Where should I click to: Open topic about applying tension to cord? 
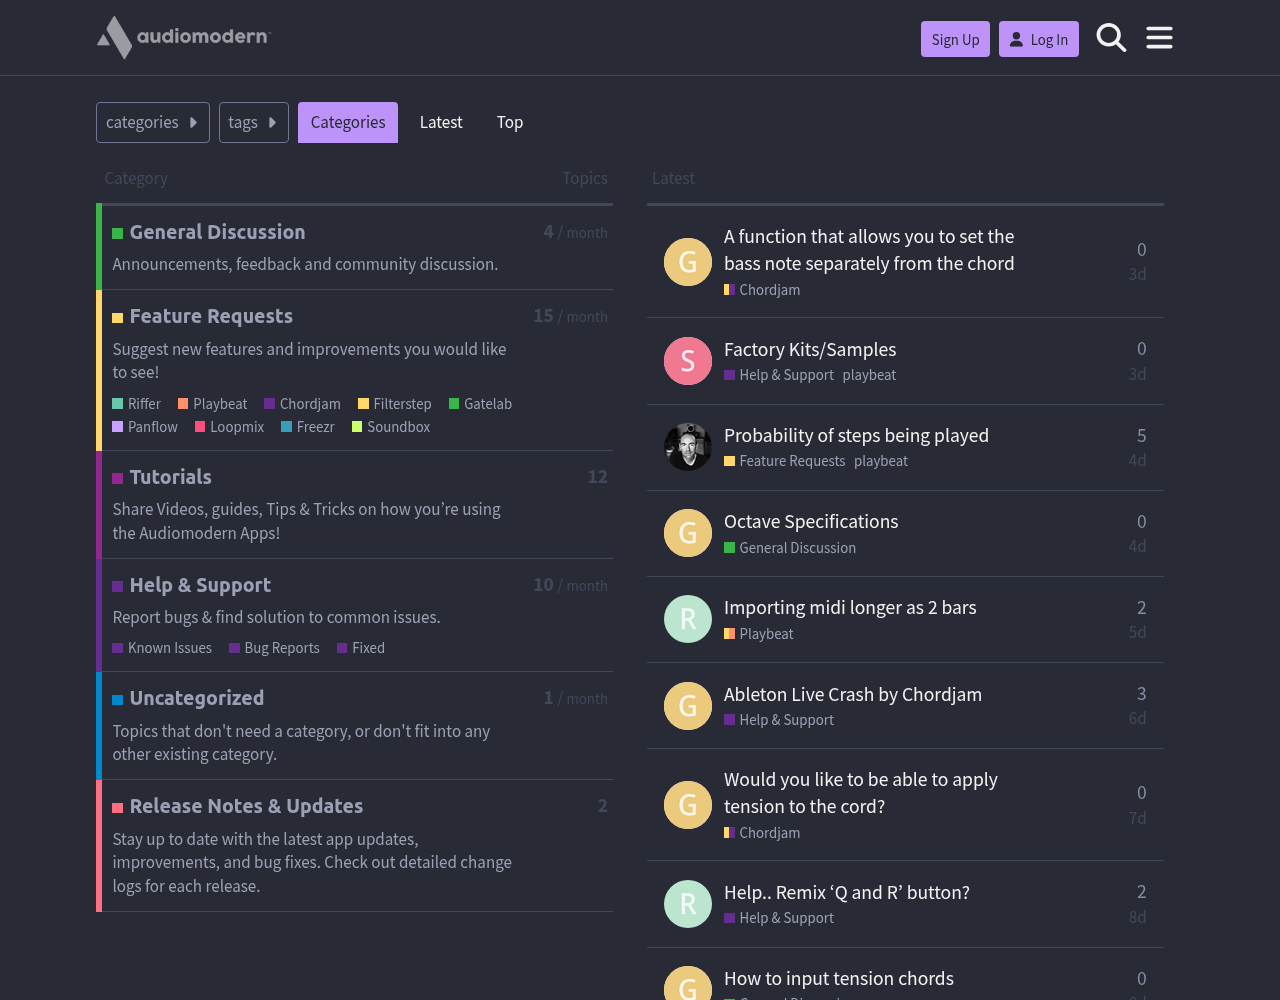pyautogui.click(x=861, y=793)
